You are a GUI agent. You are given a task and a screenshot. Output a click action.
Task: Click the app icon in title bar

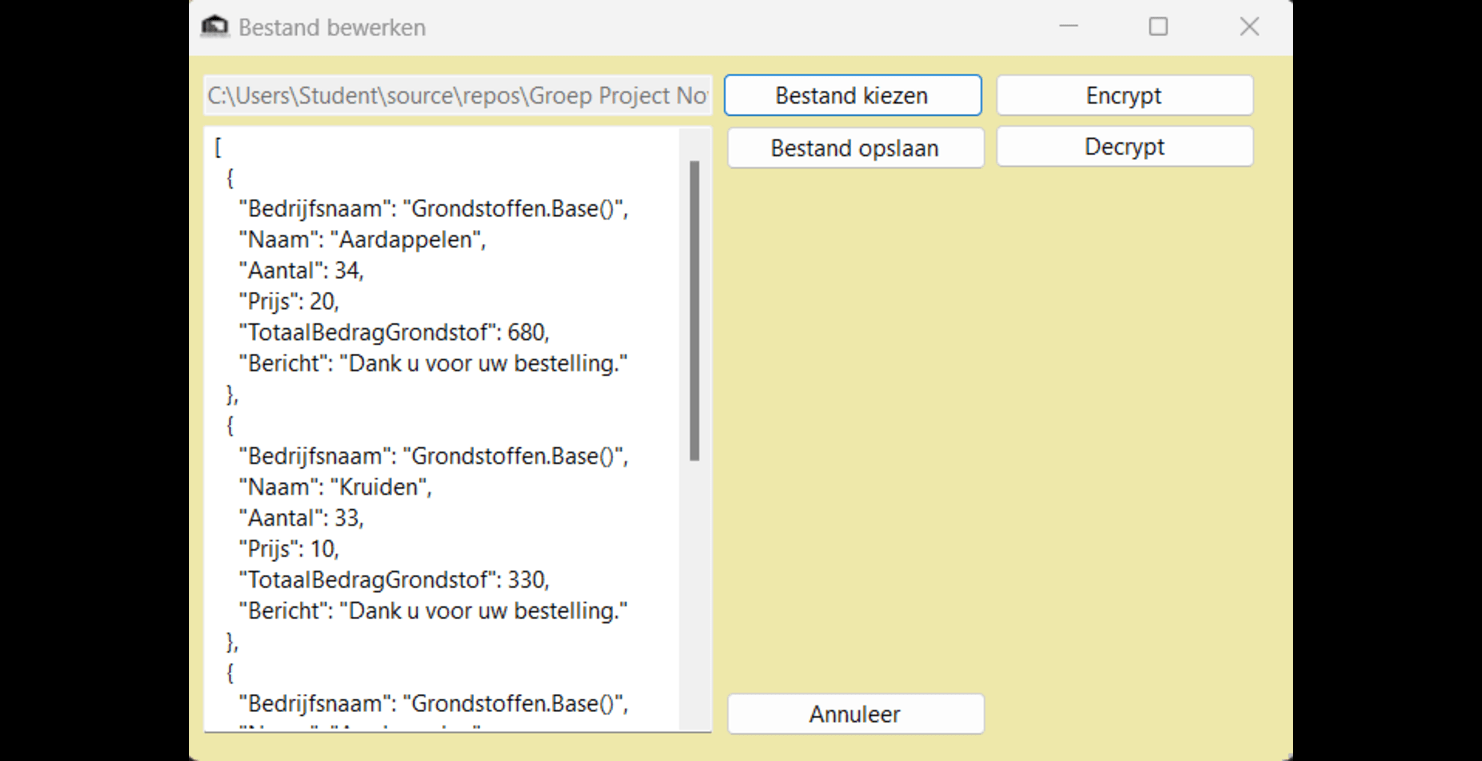click(x=215, y=27)
